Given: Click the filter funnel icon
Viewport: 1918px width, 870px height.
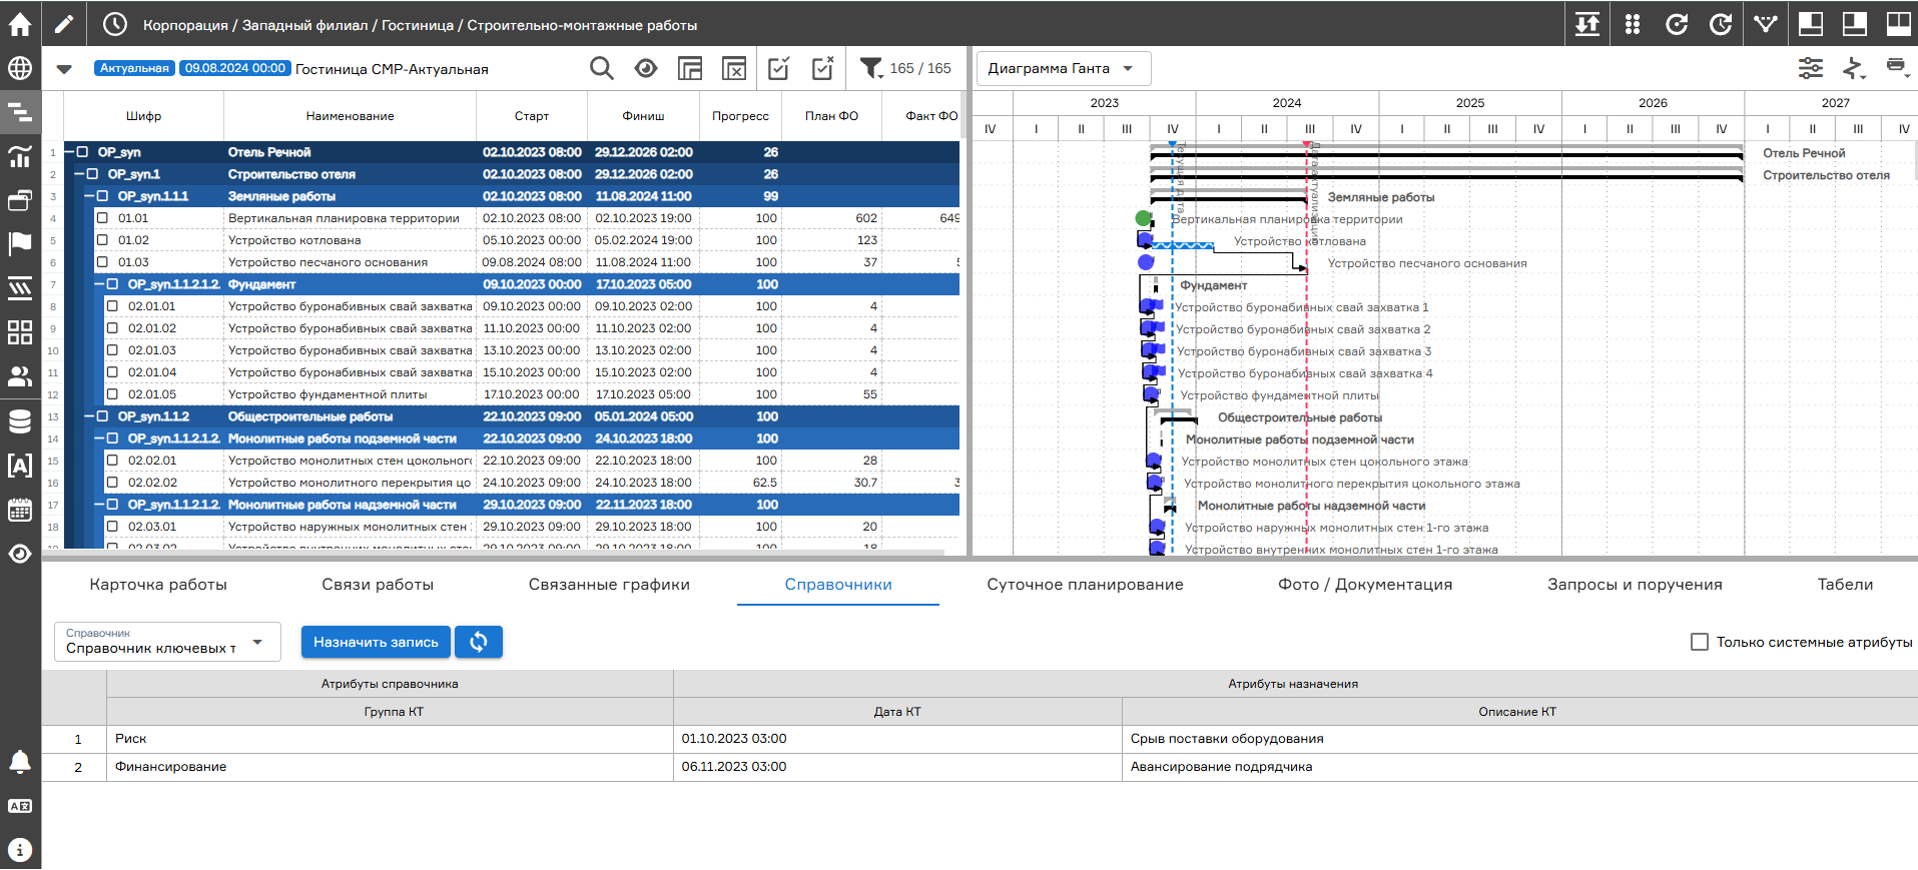Looking at the screenshot, I should (x=871, y=68).
